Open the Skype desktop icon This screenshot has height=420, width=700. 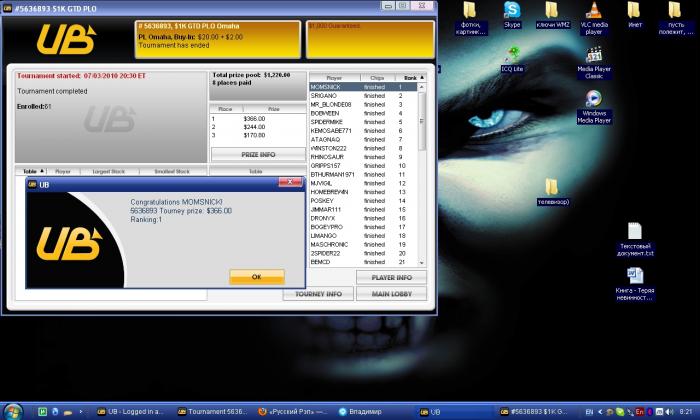point(512,15)
